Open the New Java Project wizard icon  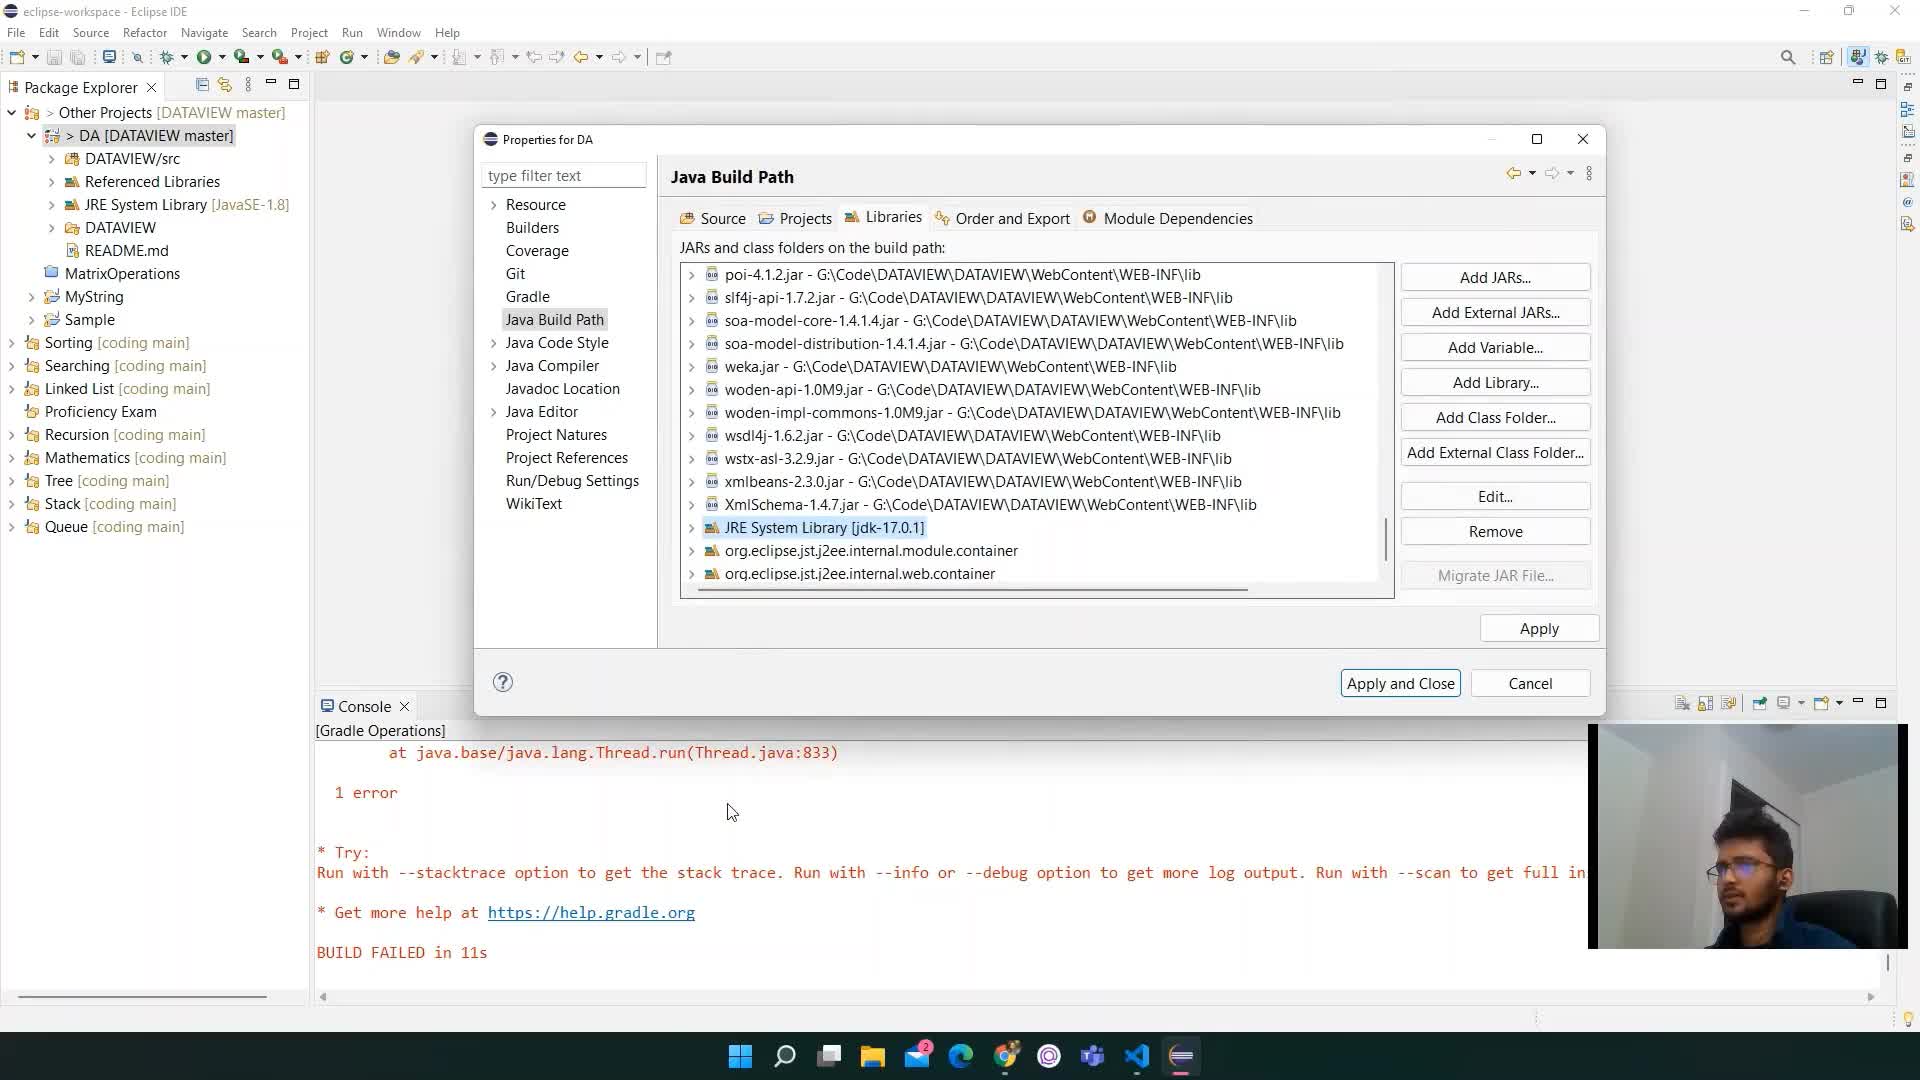[x=322, y=57]
